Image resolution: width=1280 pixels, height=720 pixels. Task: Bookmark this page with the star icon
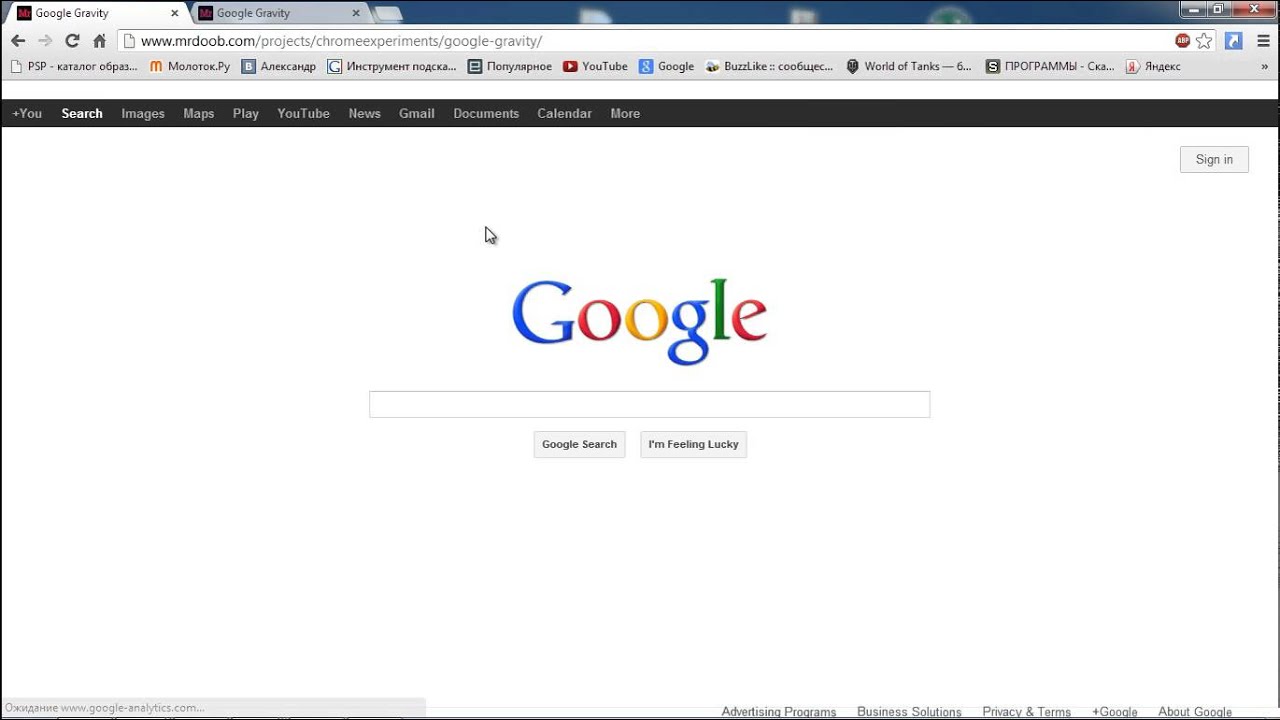[x=1204, y=41]
